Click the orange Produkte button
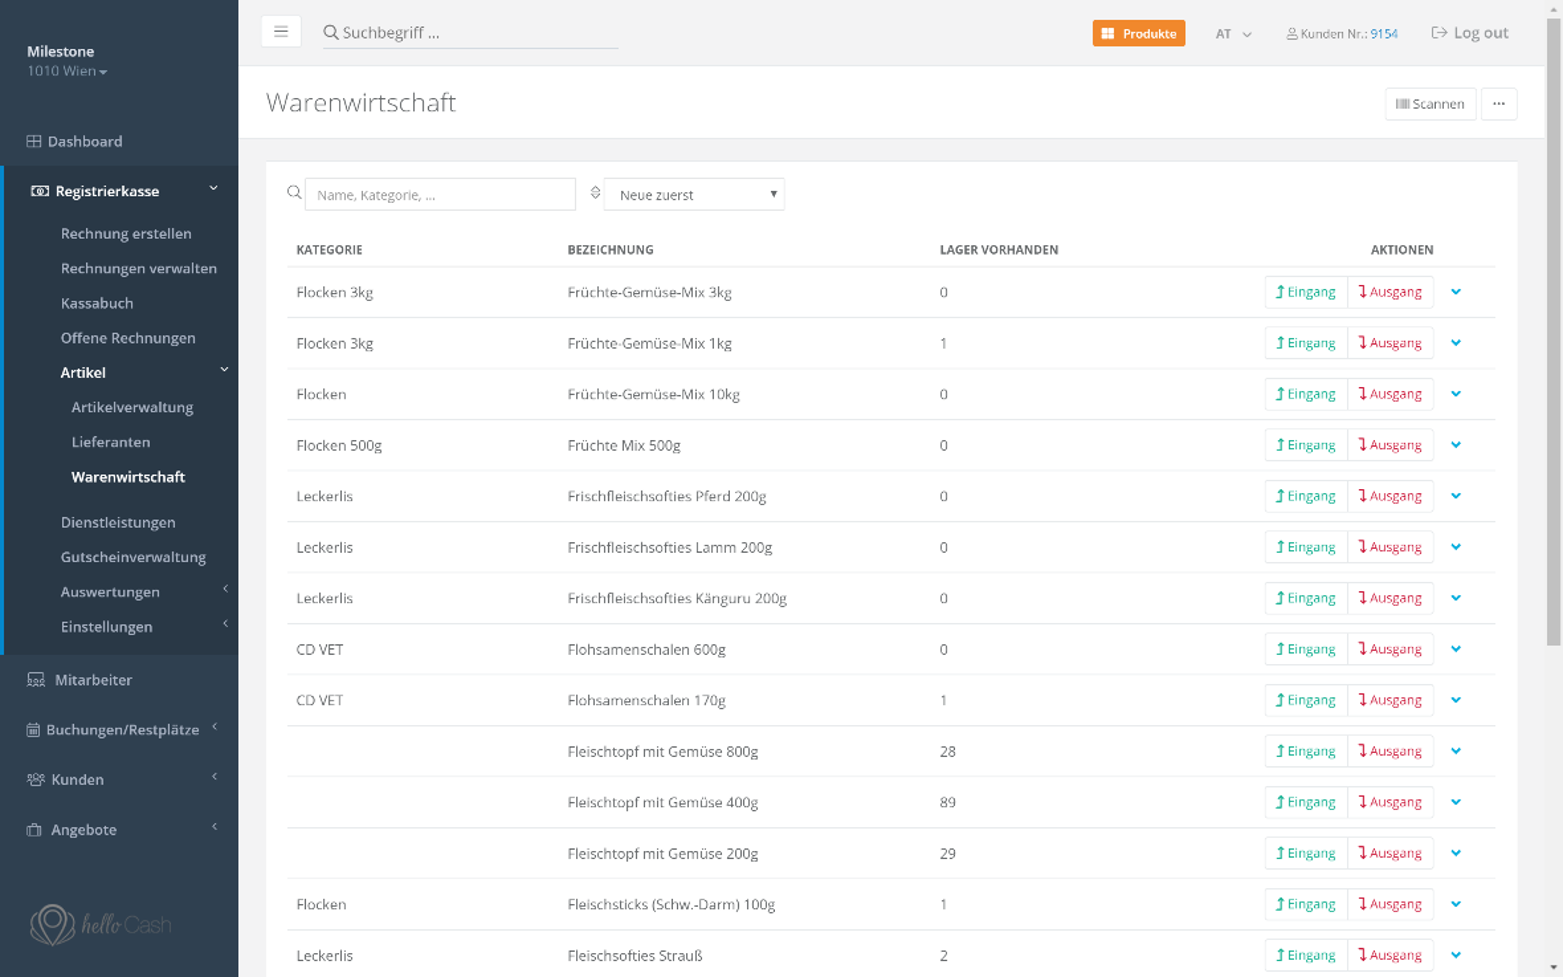The width and height of the screenshot is (1563, 977). coord(1138,33)
